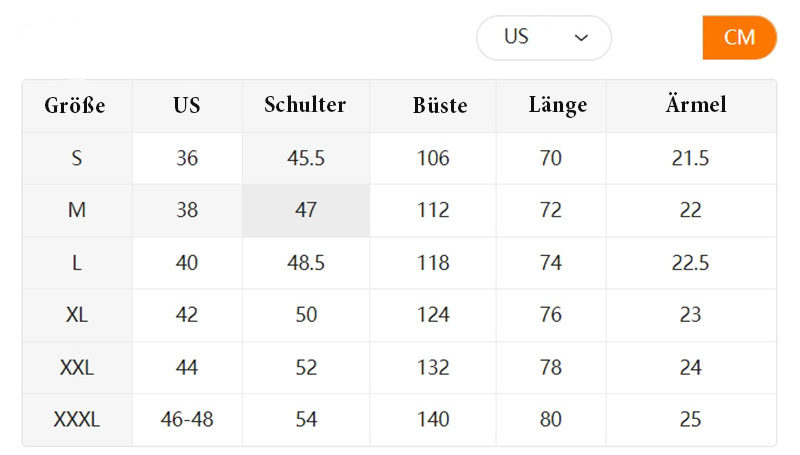Image resolution: width=800 pixels, height=455 pixels.
Task: Click the highlighted 47 Schulter cell
Action: 306,210
